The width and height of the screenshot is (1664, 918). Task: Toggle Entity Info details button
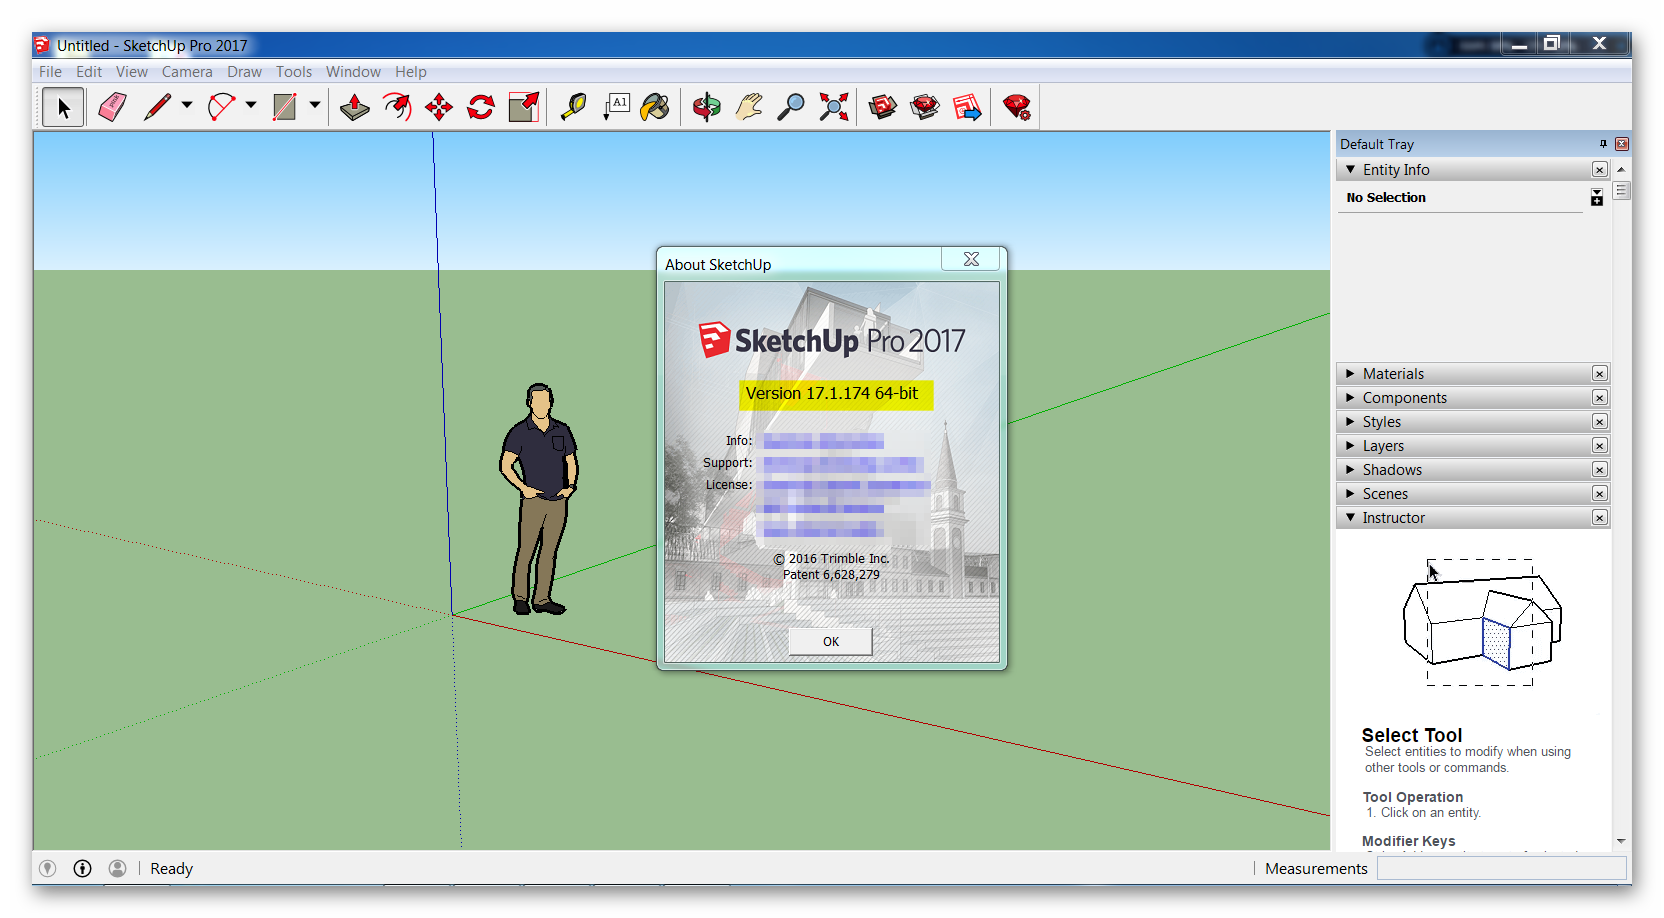pos(1597,198)
